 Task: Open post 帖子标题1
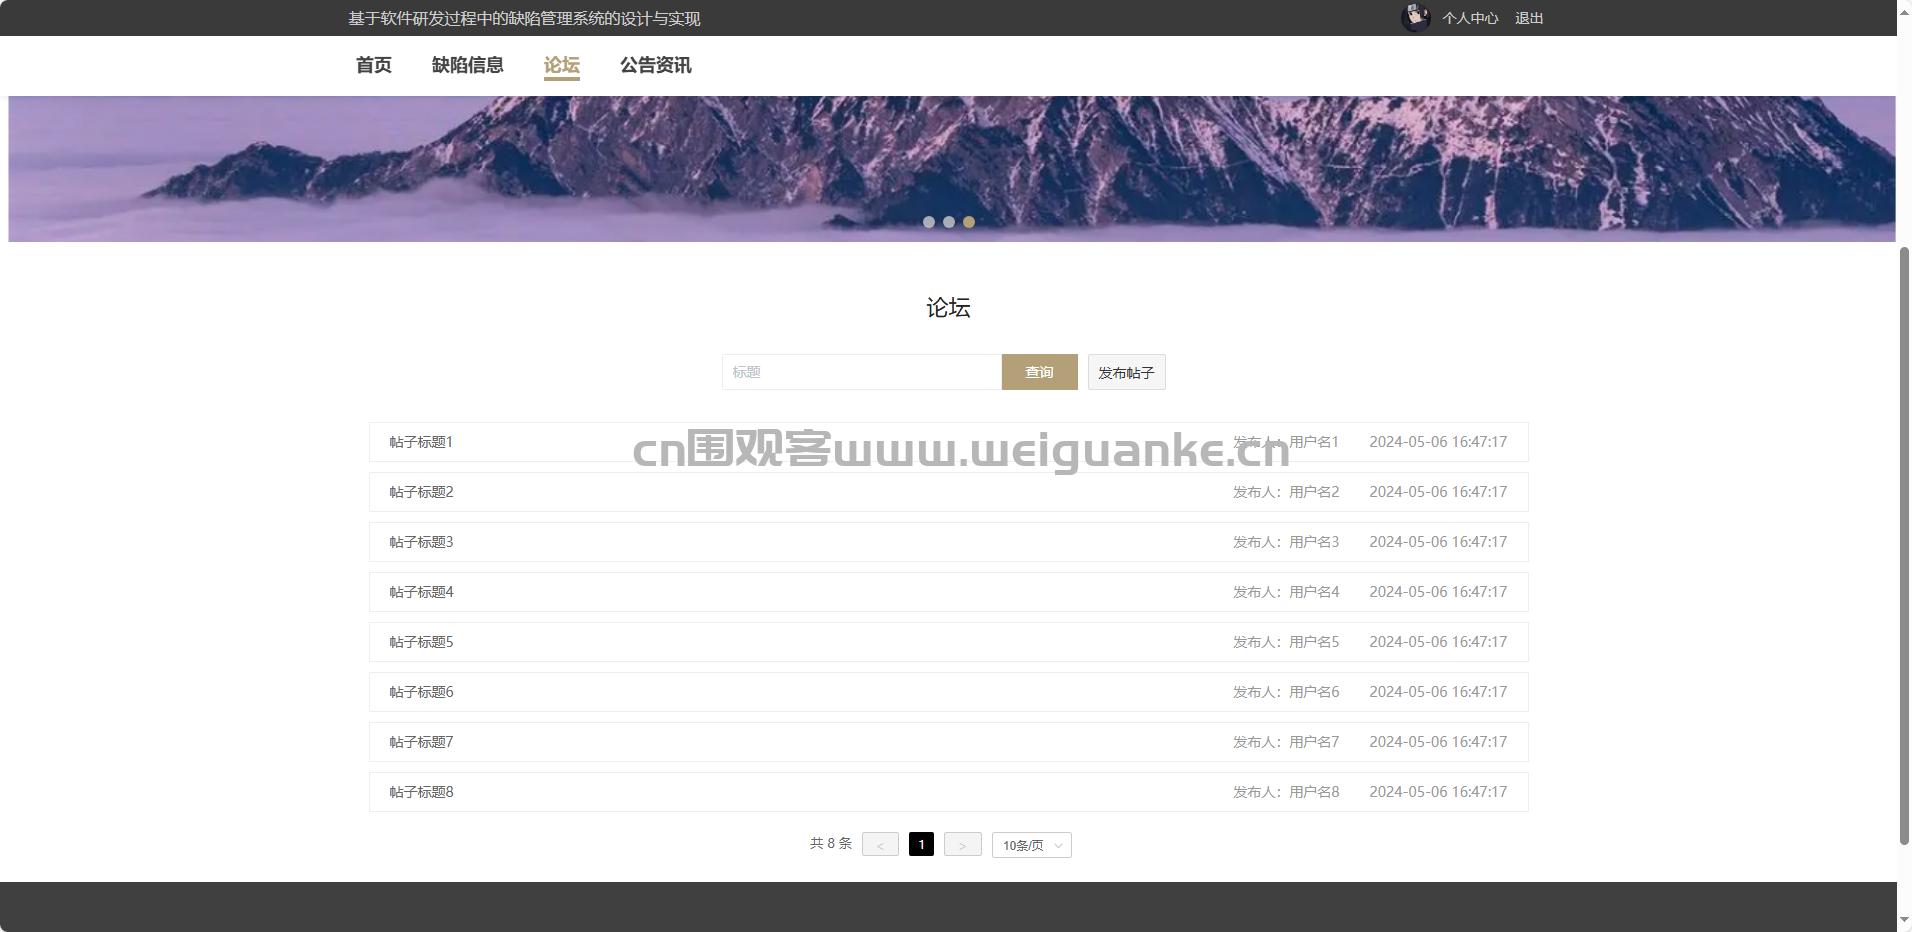(421, 442)
